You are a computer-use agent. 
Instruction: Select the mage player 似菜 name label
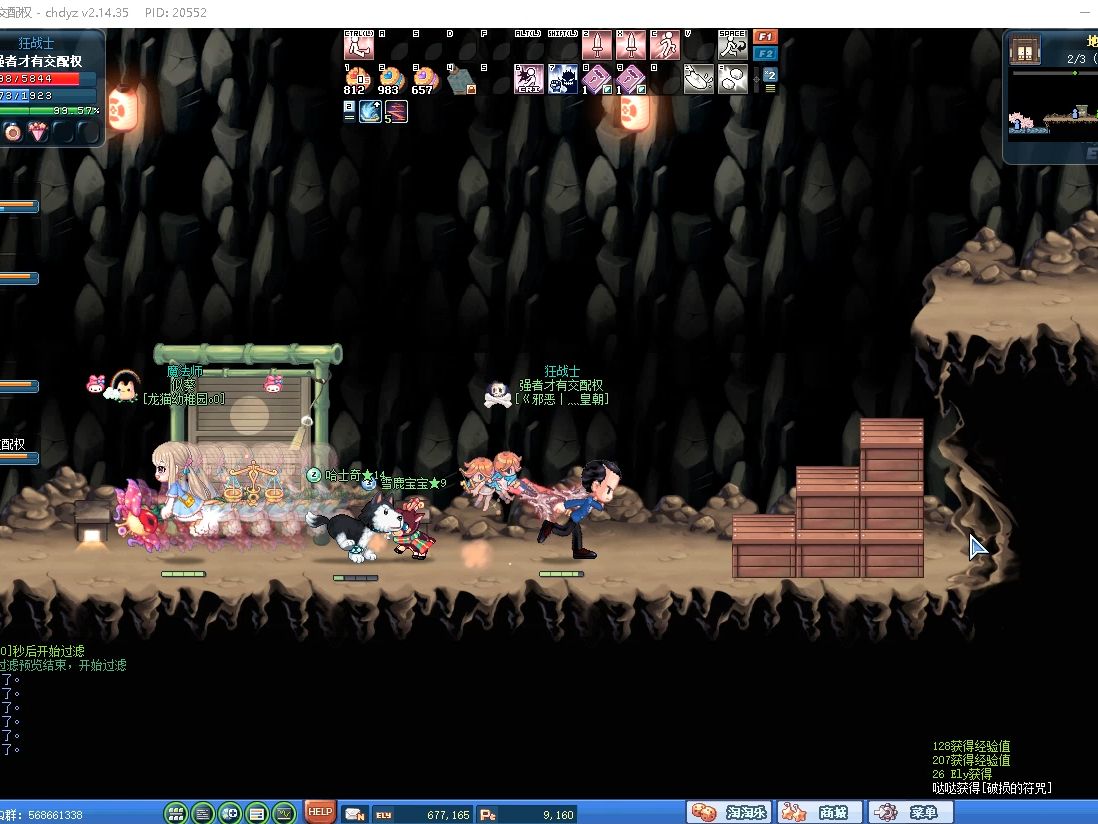(x=183, y=385)
